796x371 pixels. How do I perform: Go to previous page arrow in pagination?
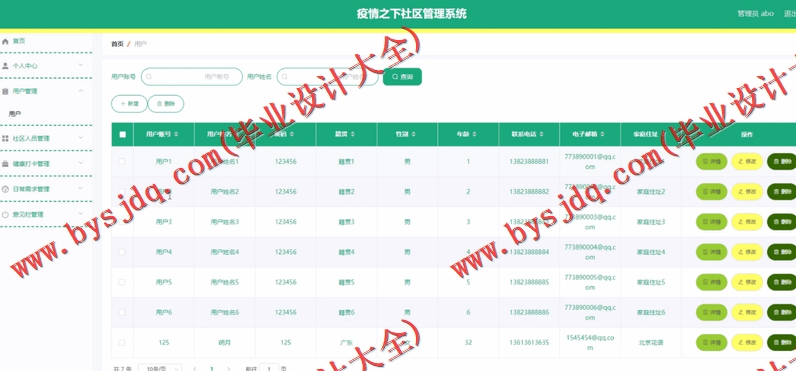[x=195, y=369]
